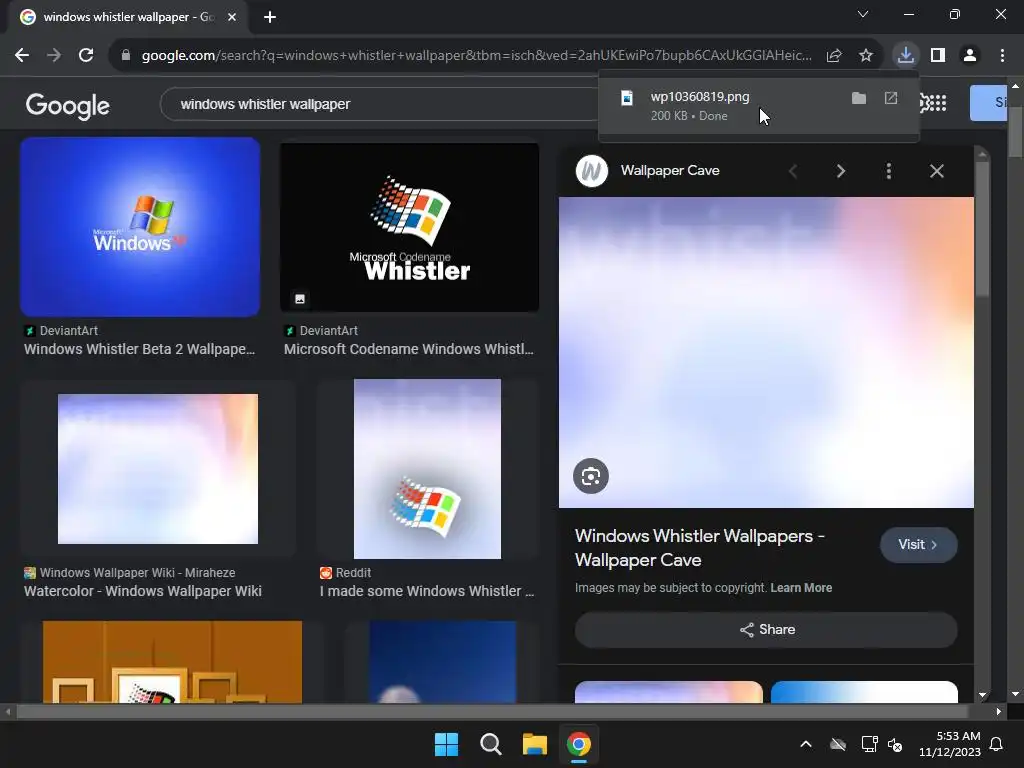
Task: Click horizontal scrollbar right arrow
Action: pos(999,711)
